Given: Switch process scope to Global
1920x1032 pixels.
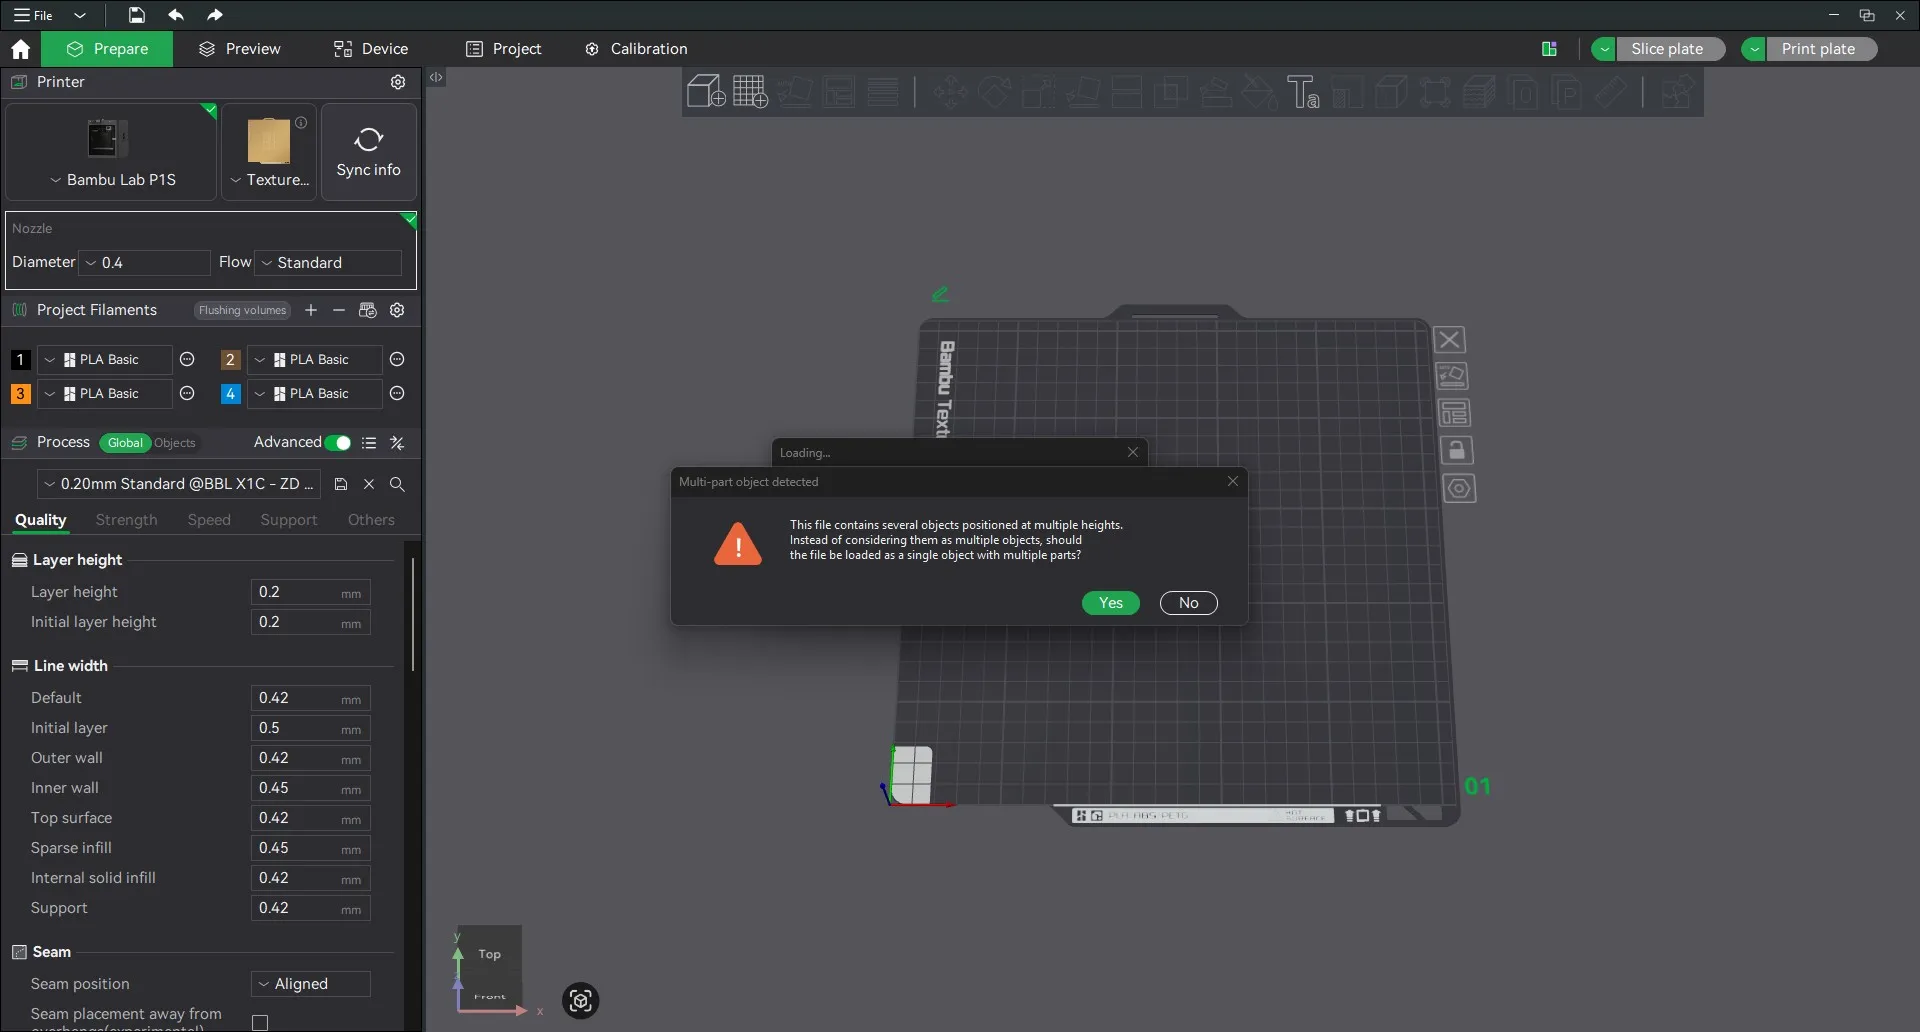Looking at the screenshot, I should coord(125,443).
